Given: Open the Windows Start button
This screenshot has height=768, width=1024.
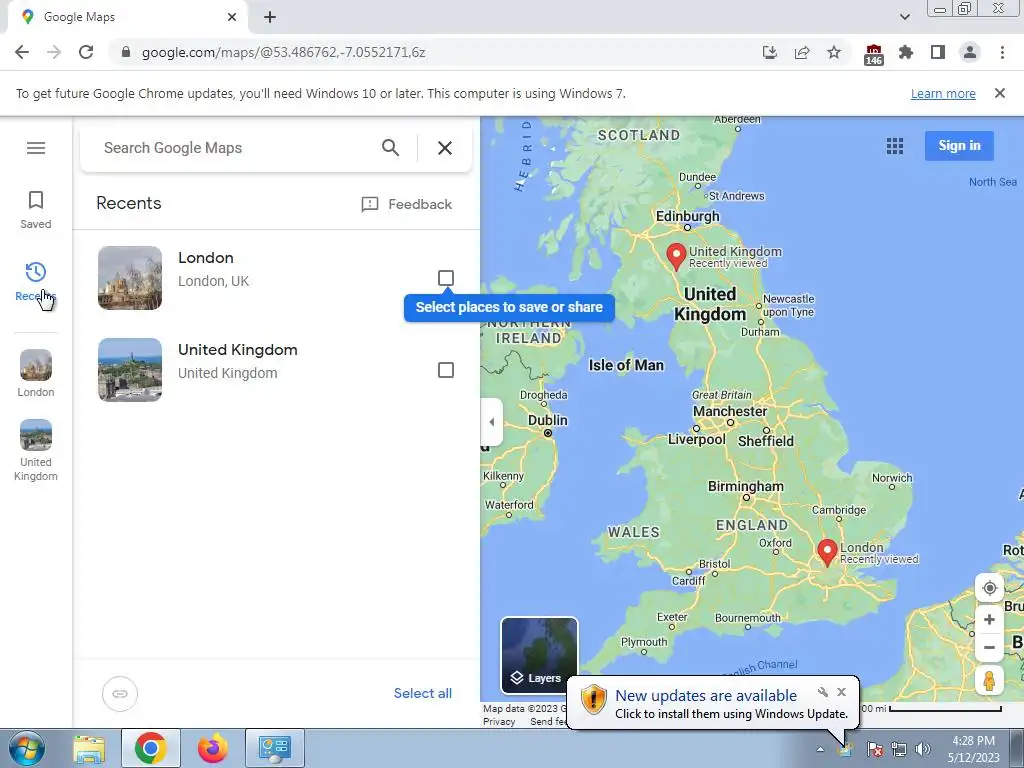Looking at the screenshot, I should pos(27,748).
